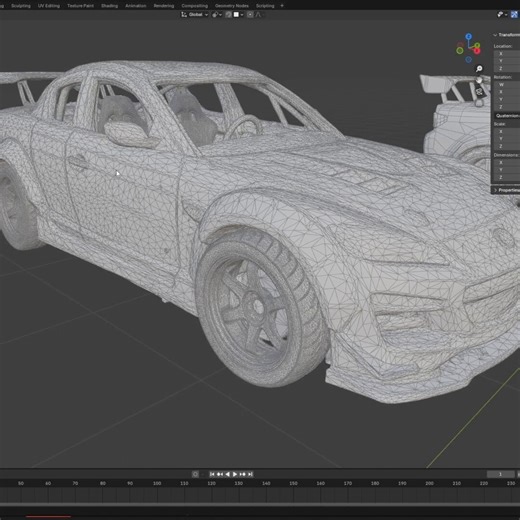Click the Scale Y field
Screen dimensions: 520x520
(x=507, y=139)
